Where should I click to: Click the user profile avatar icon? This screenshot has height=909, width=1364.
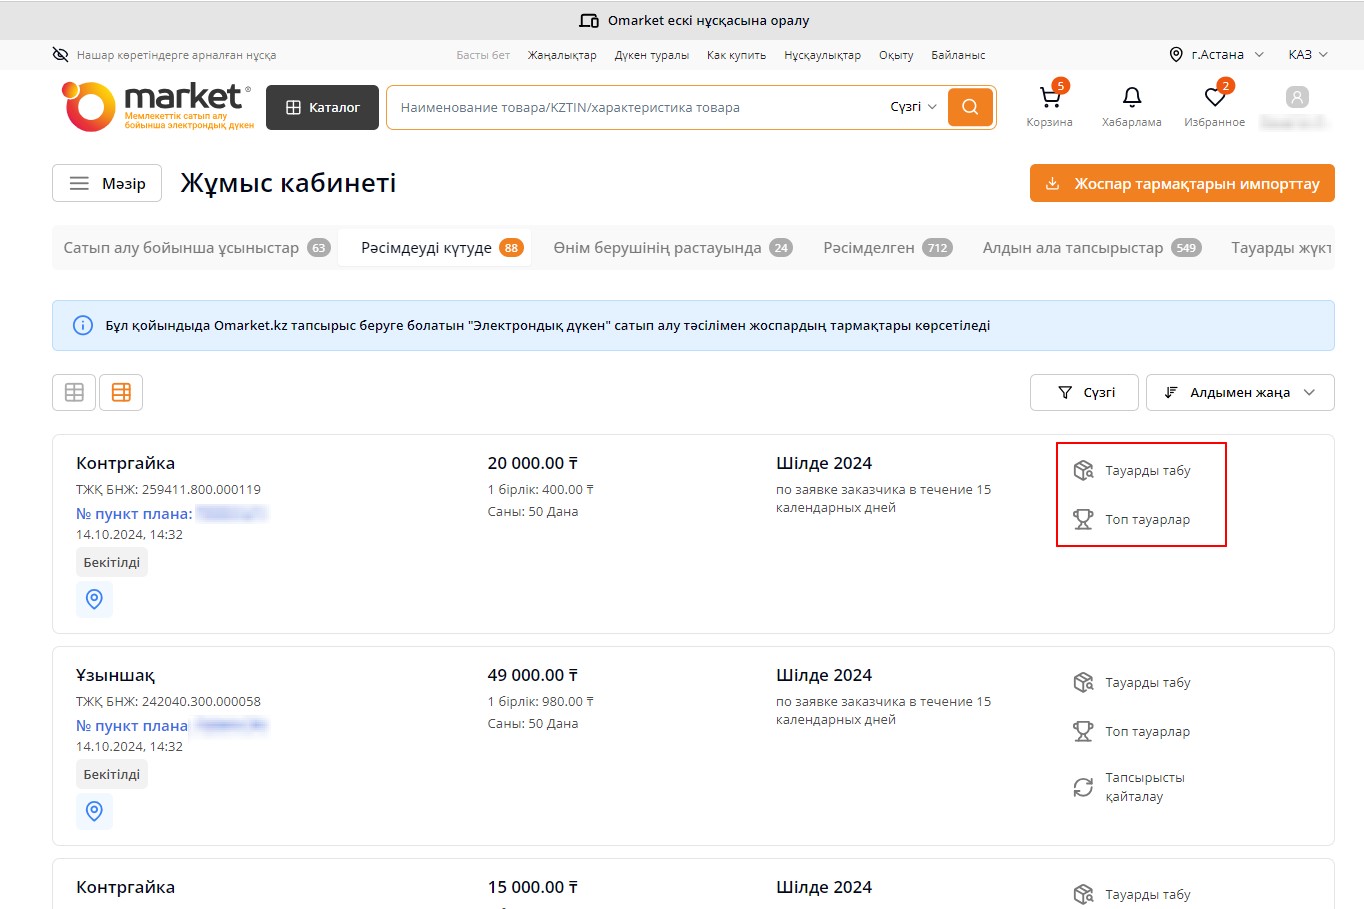tap(1296, 98)
